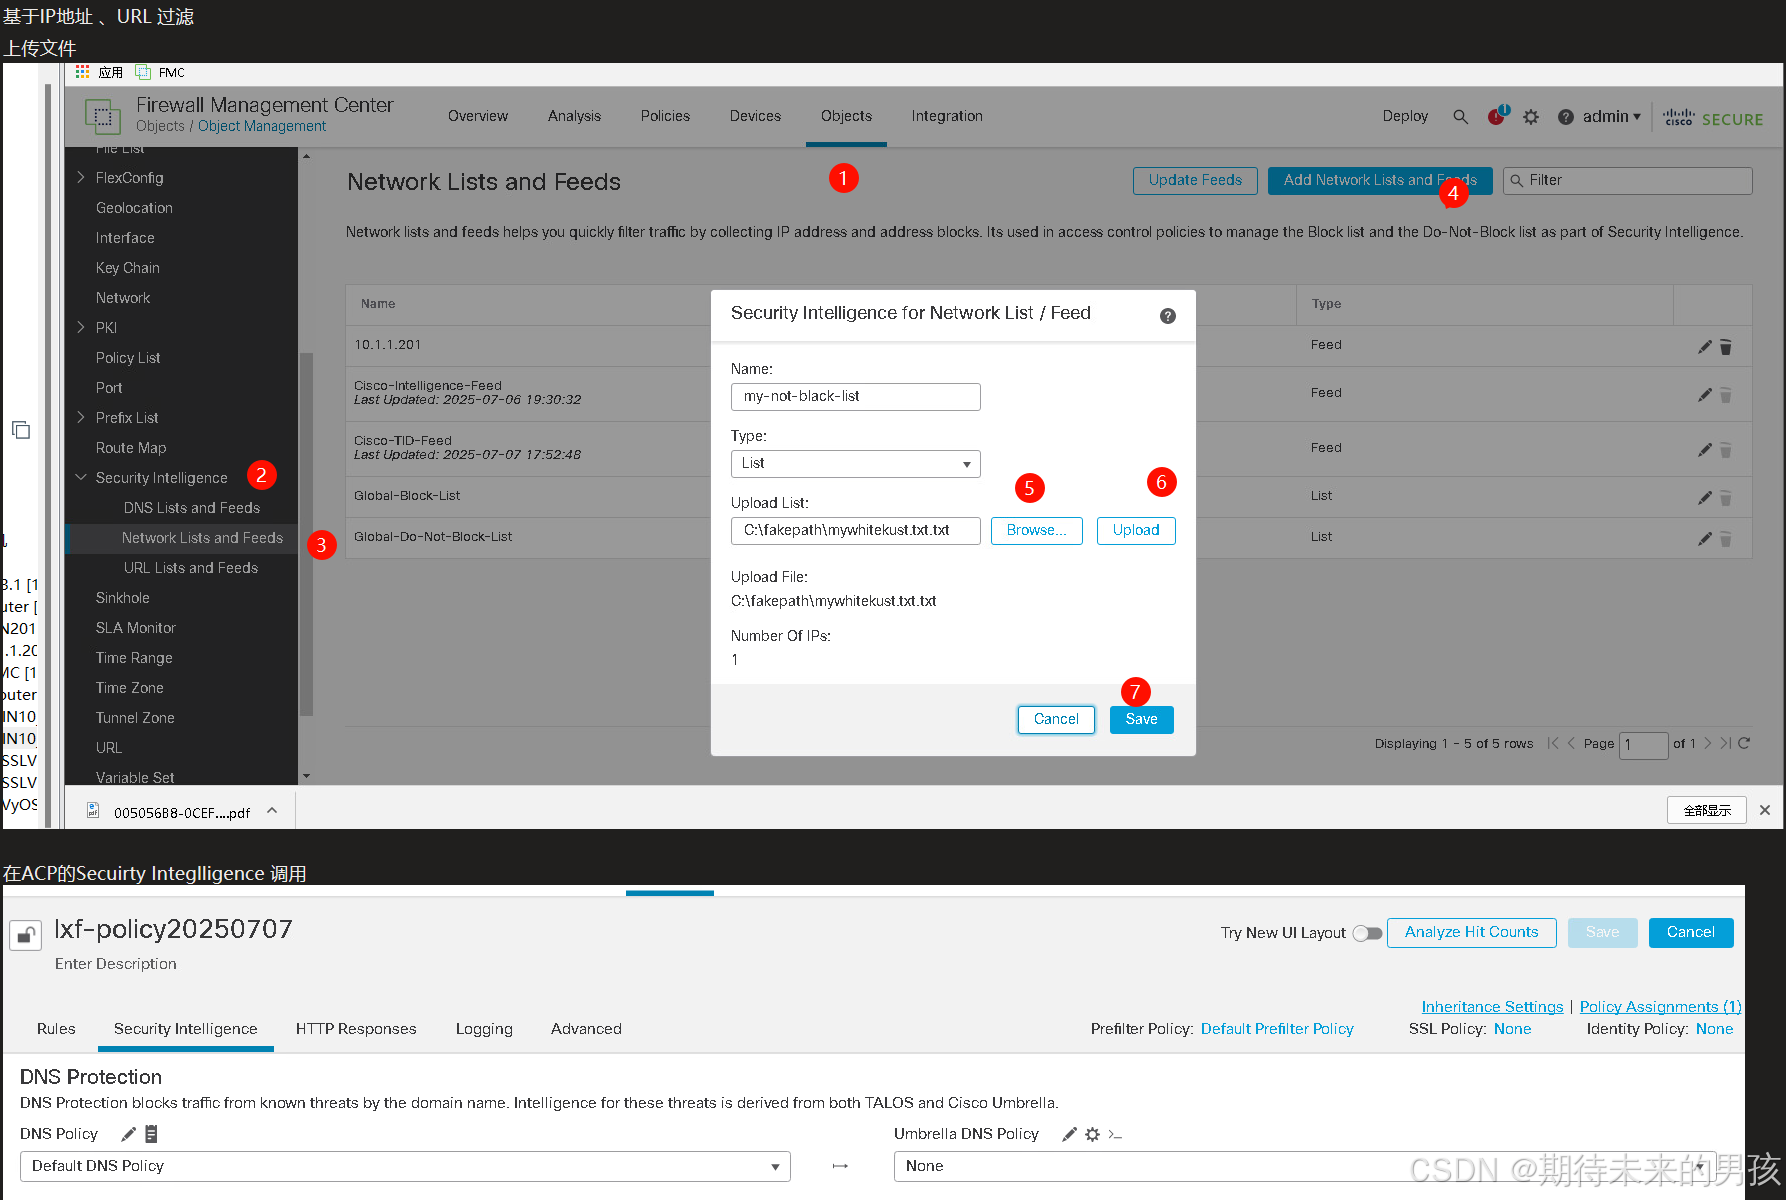Click the Name field in dialog

pyautogui.click(x=855, y=397)
